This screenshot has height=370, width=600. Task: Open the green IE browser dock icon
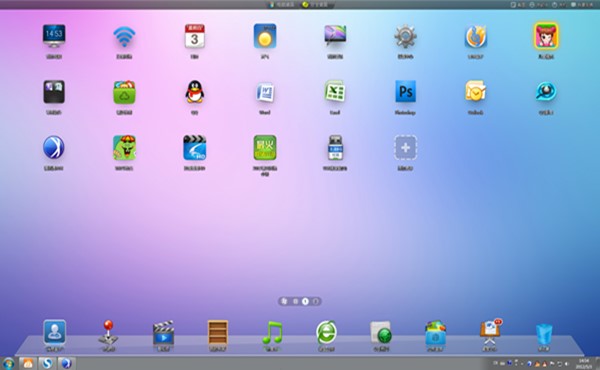tap(326, 332)
